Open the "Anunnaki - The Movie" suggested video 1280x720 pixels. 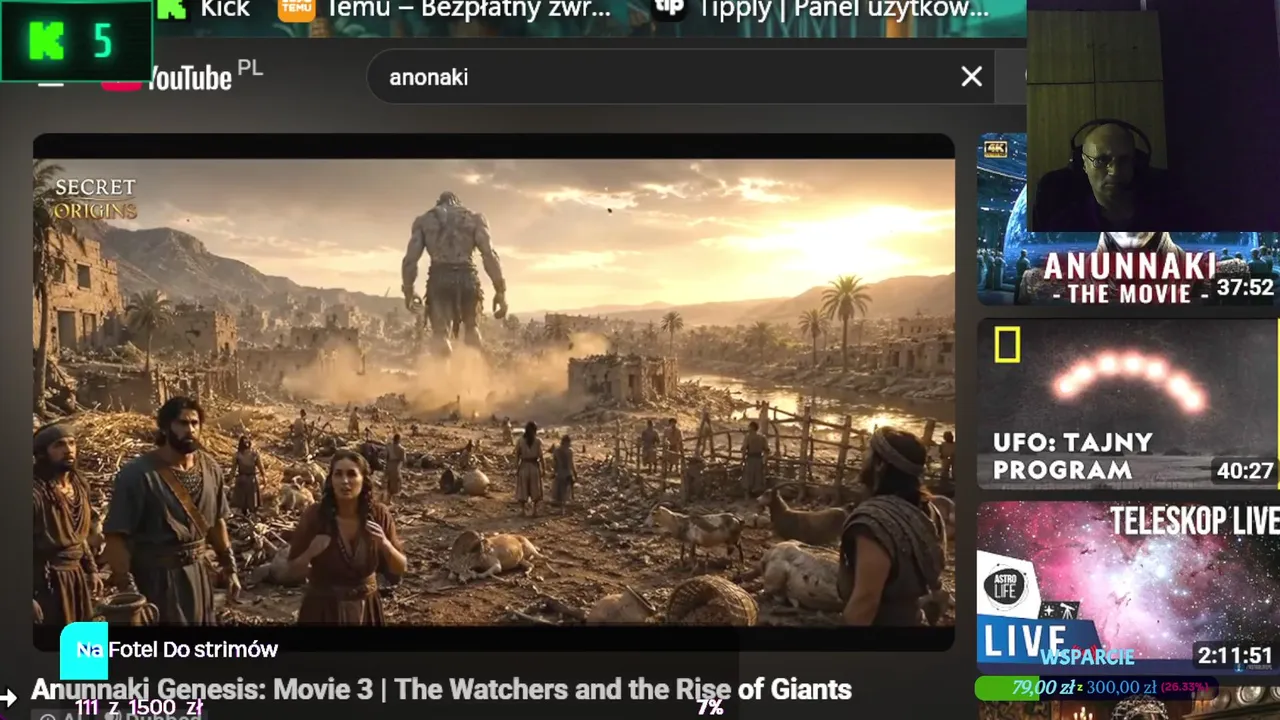(x=1128, y=219)
